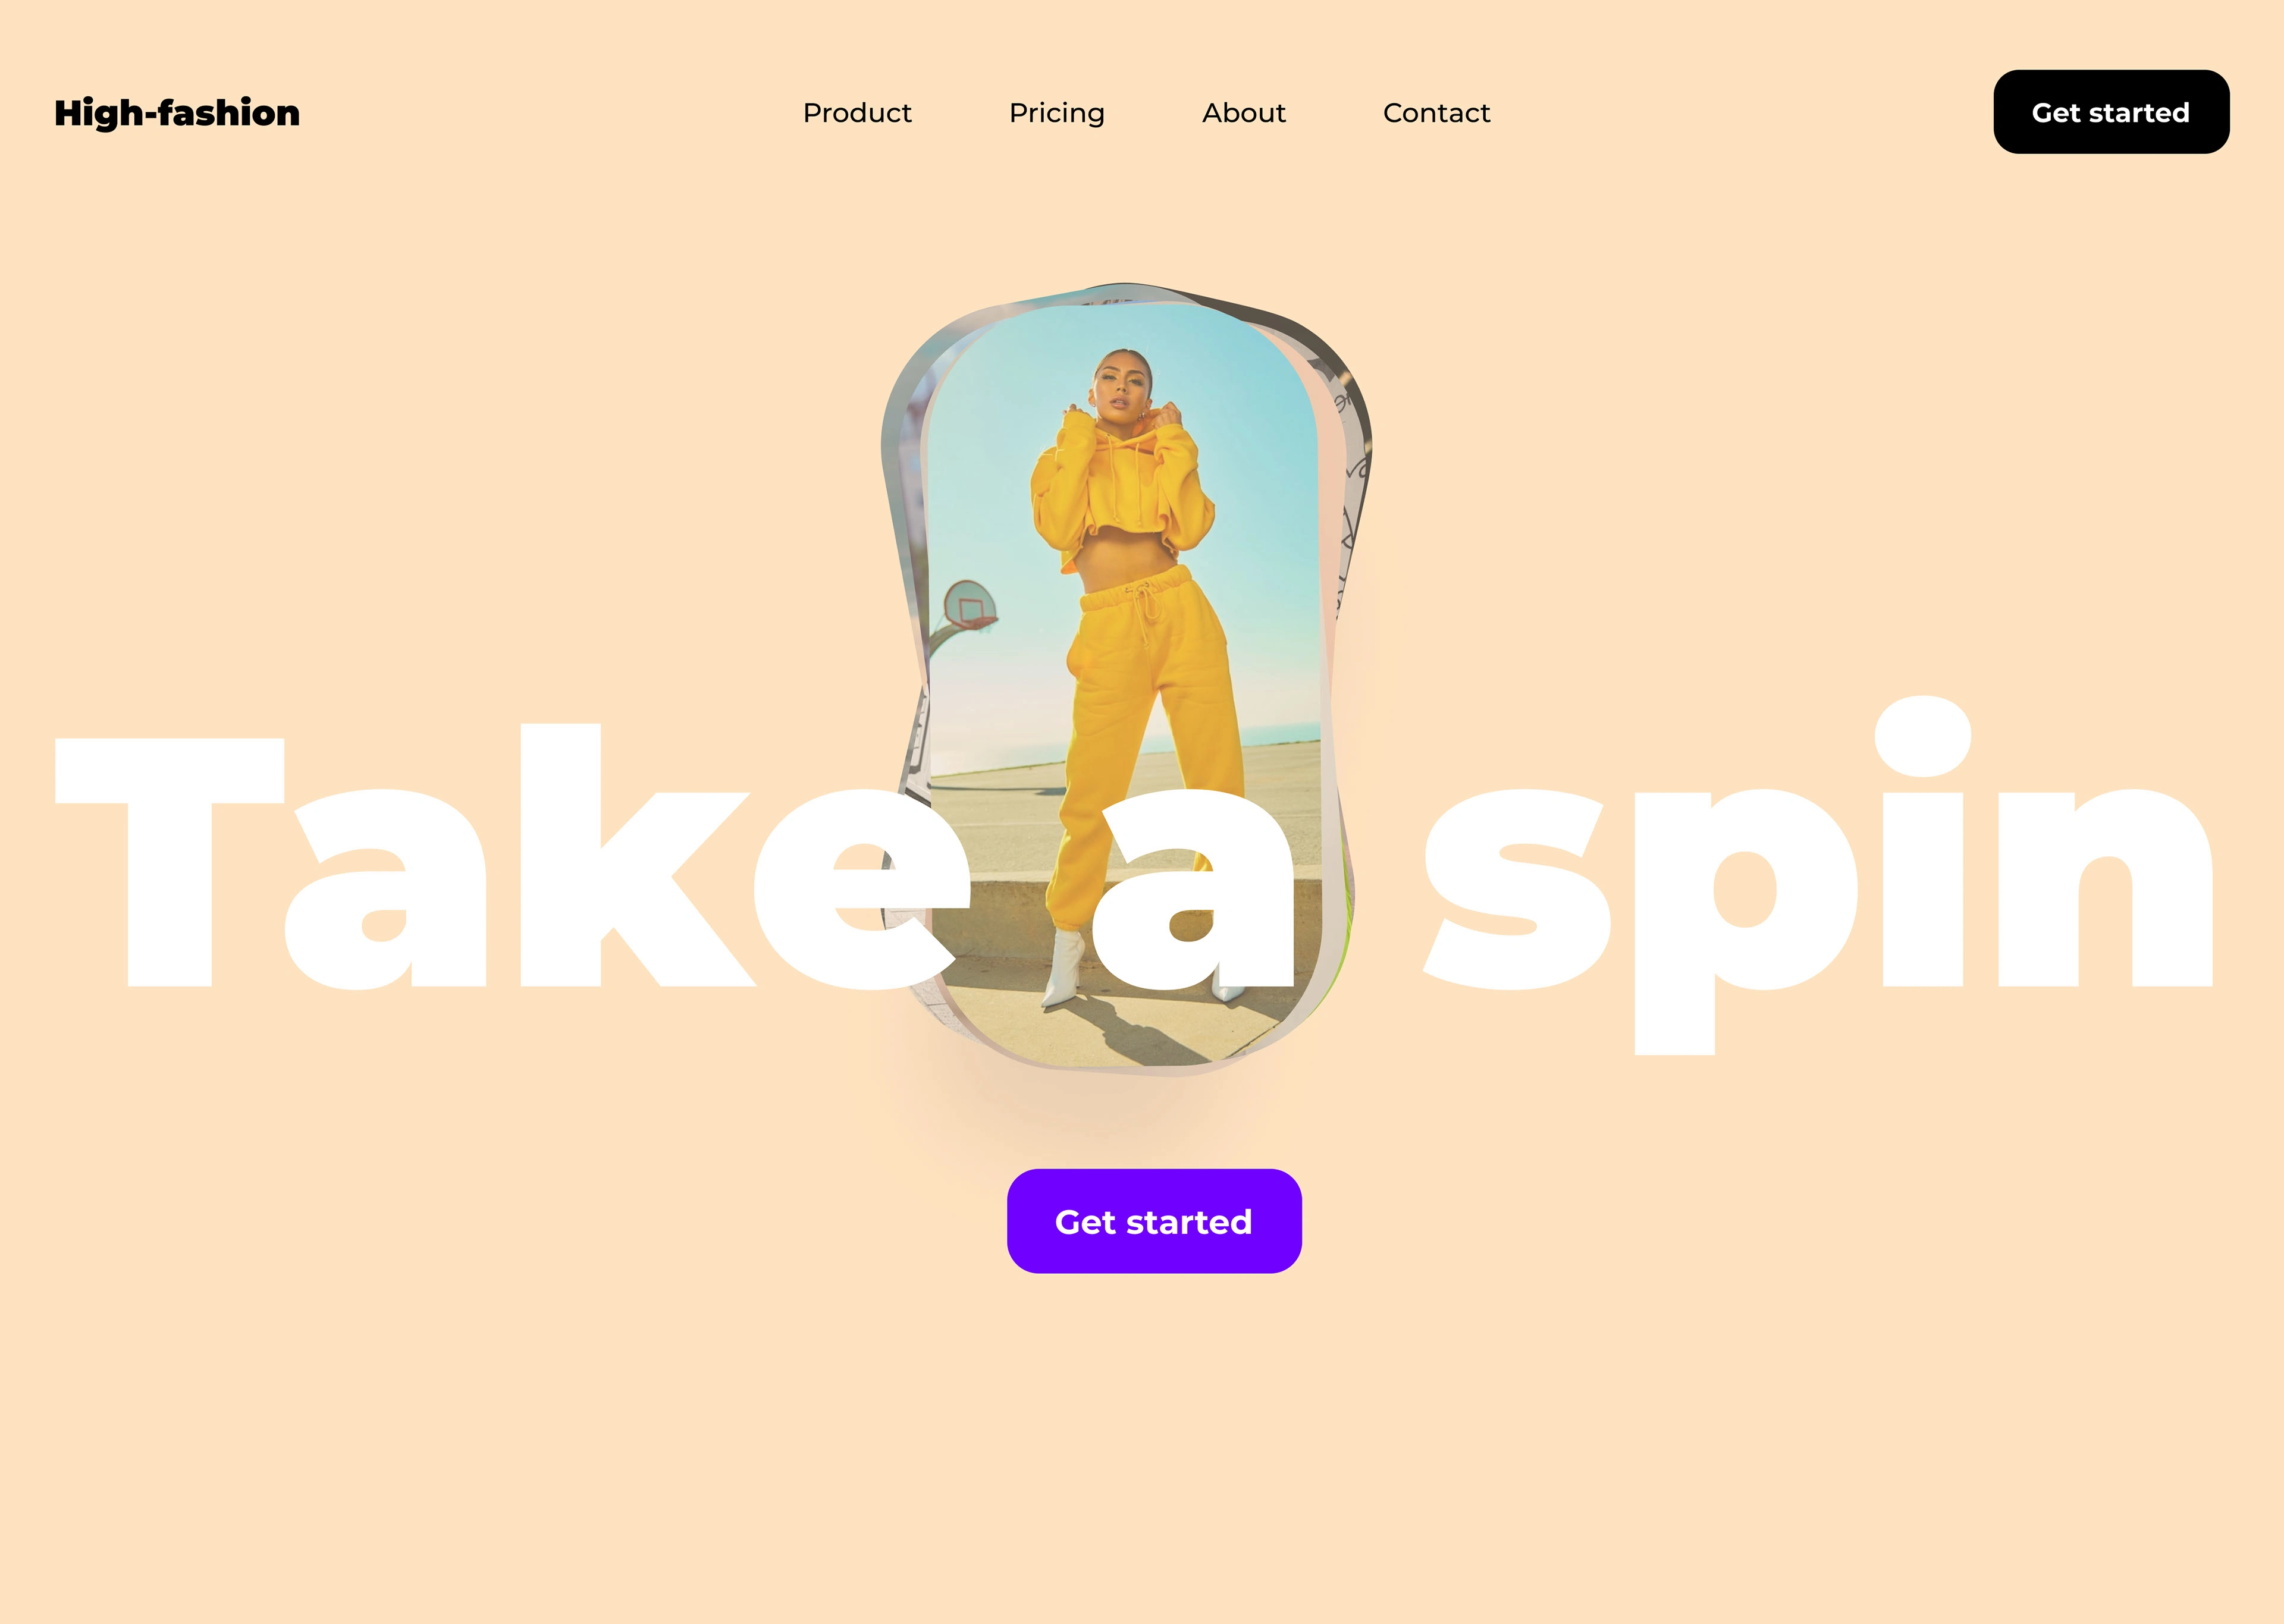
Task: Open the About nav link
Action: pyautogui.click(x=1244, y=113)
